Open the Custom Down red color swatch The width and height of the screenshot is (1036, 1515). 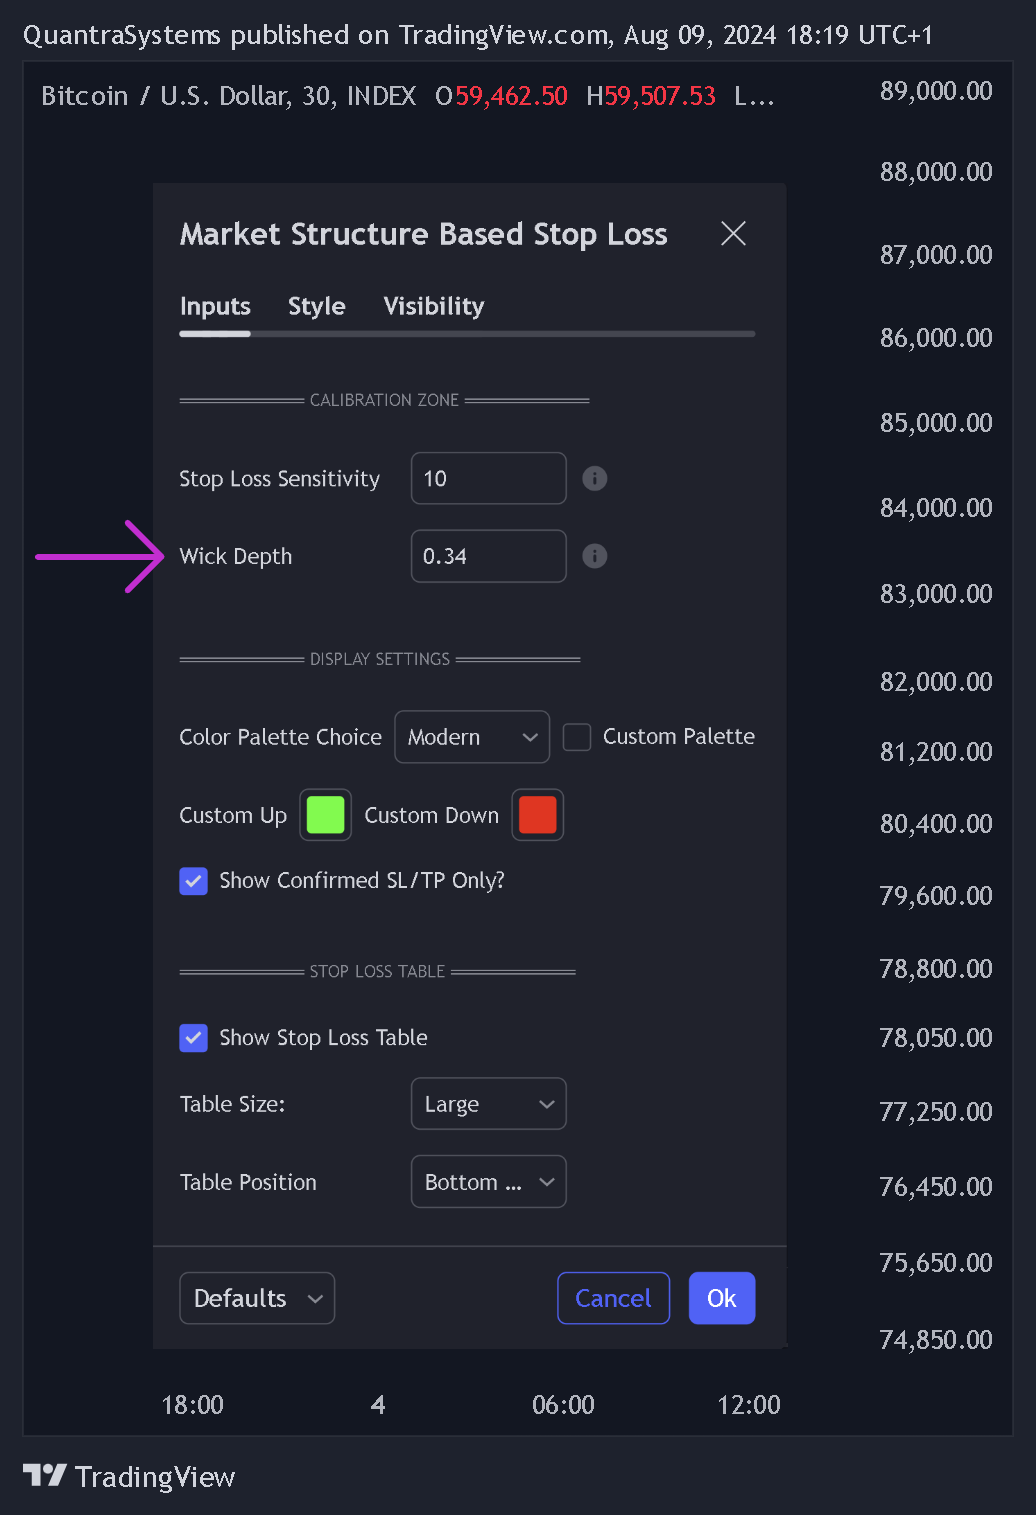(x=538, y=815)
